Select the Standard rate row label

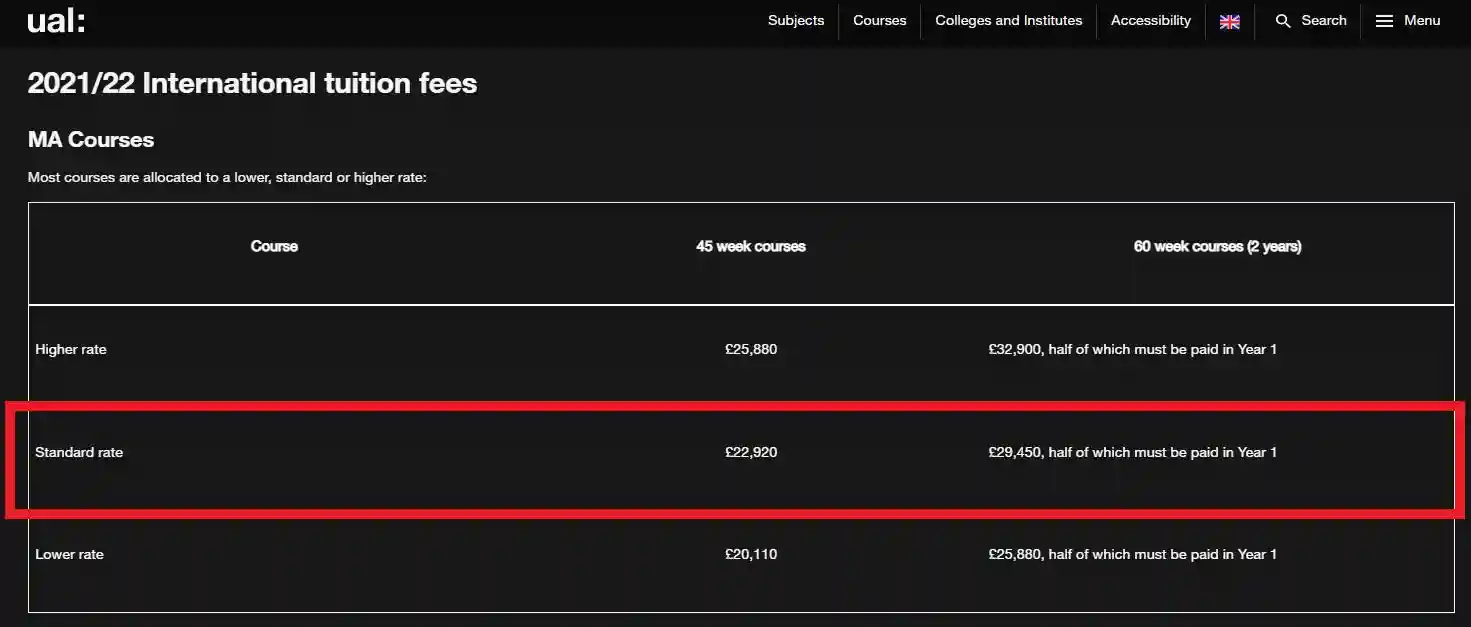[x=79, y=452]
